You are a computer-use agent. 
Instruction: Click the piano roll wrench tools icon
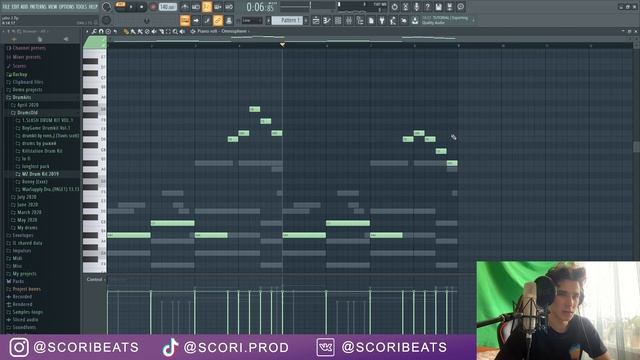click(x=94, y=31)
